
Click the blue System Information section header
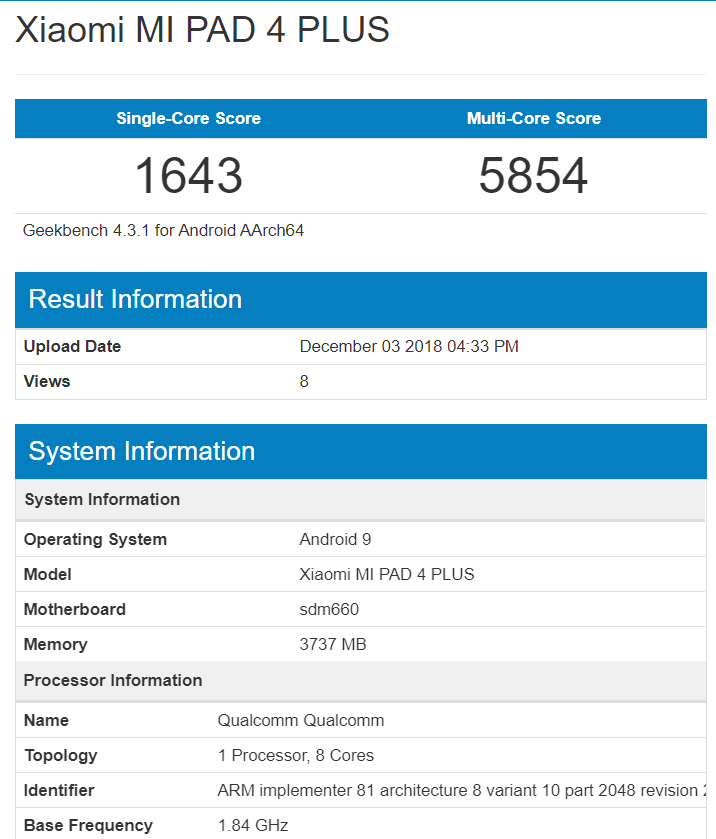coord(361,452)
